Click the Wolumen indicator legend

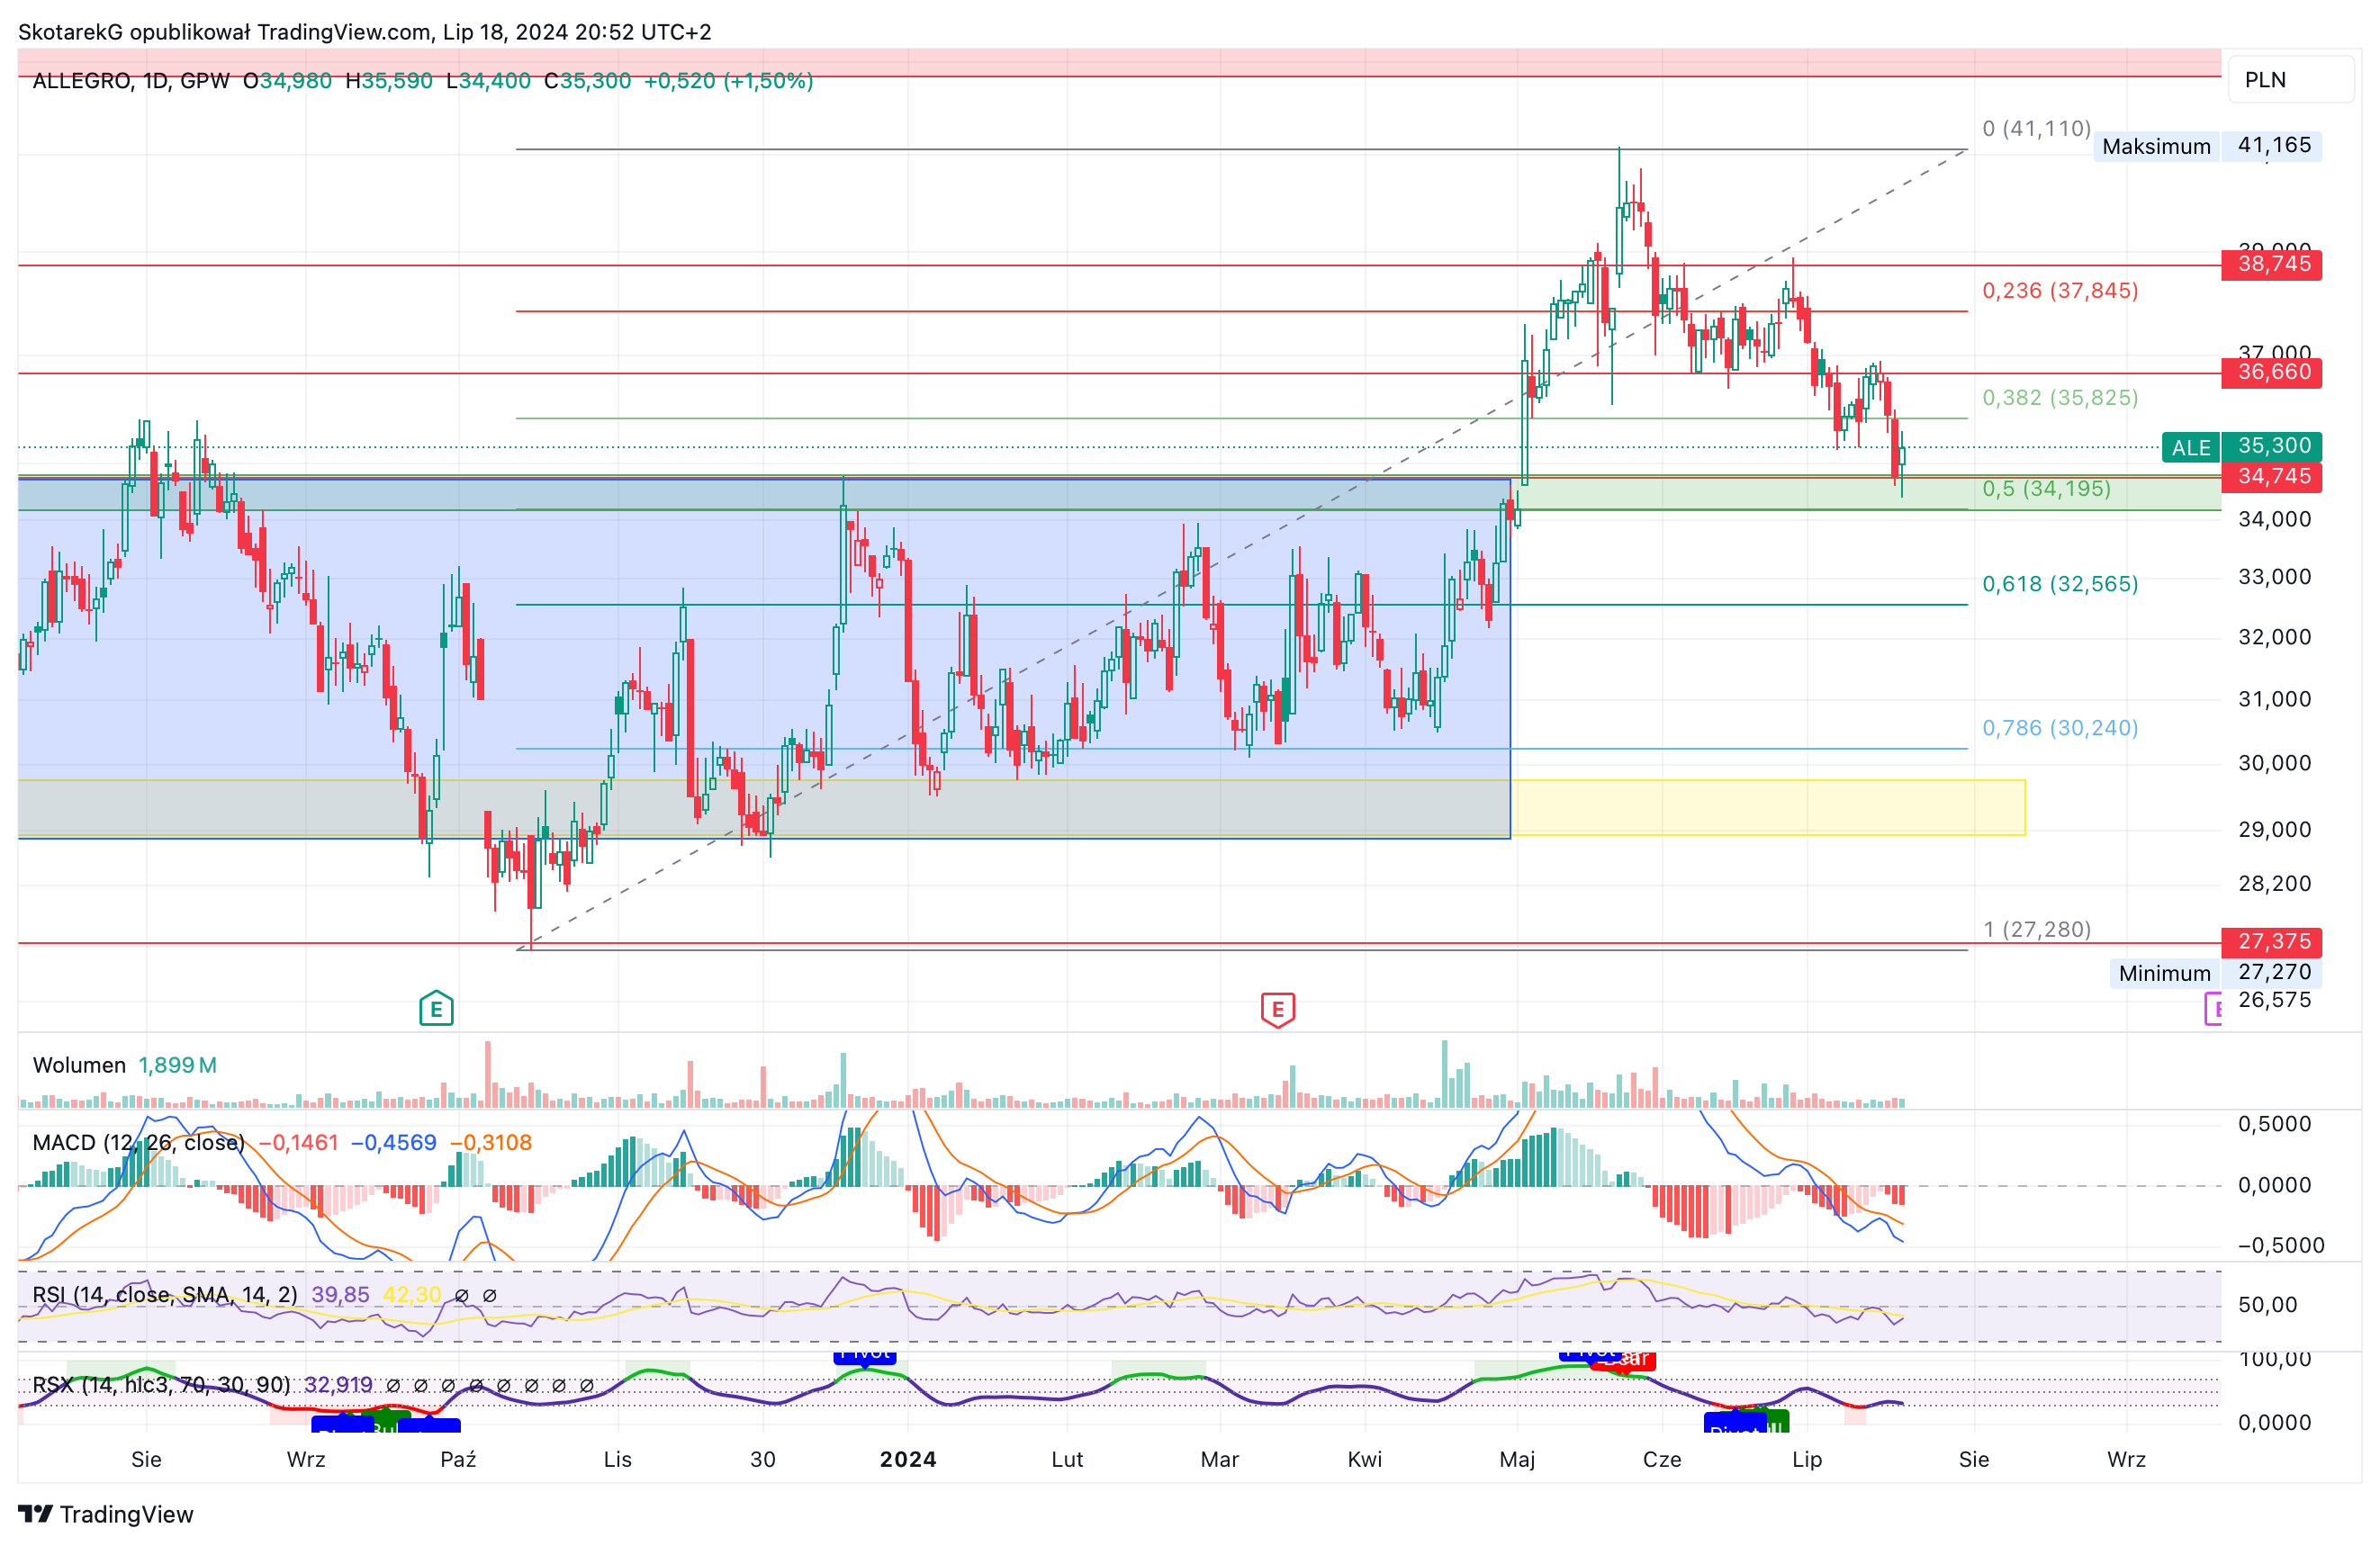(125, 1065)
